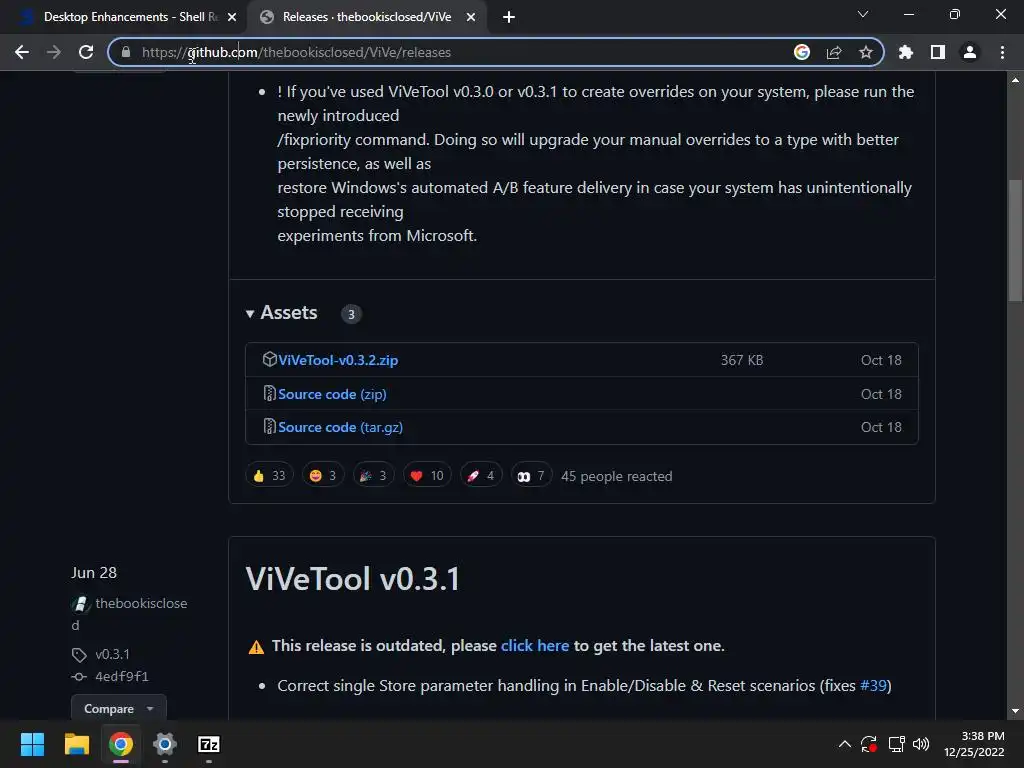The image size is (1024, 768).
Task: Open the volume speaker icon
Action: 921,744
